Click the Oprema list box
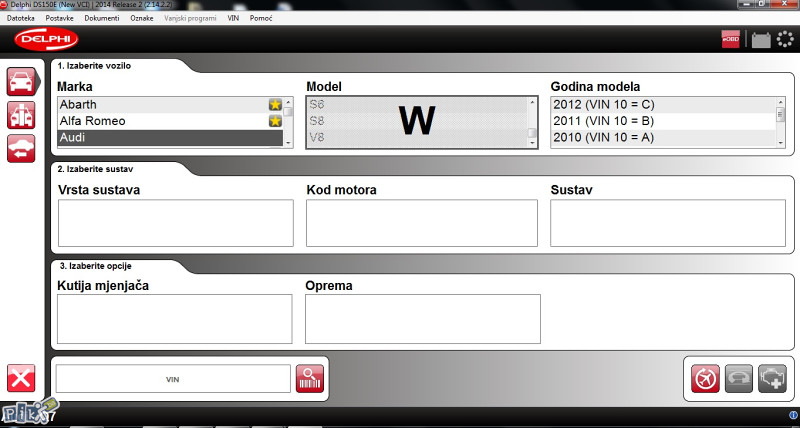Screen dimensions: 800x428 tap(422, 319)
